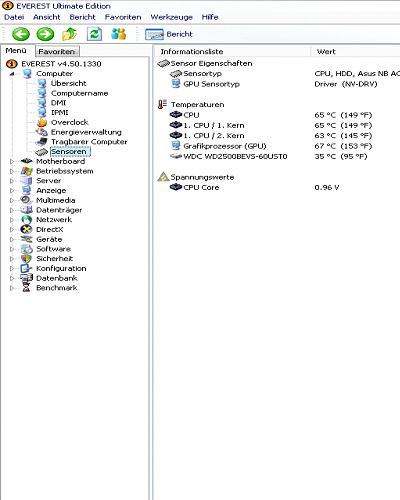The image size is (400, 500).
Task: Click the Multimedia speaker icon
Action: pyautogui.click(x=26, y=200)
